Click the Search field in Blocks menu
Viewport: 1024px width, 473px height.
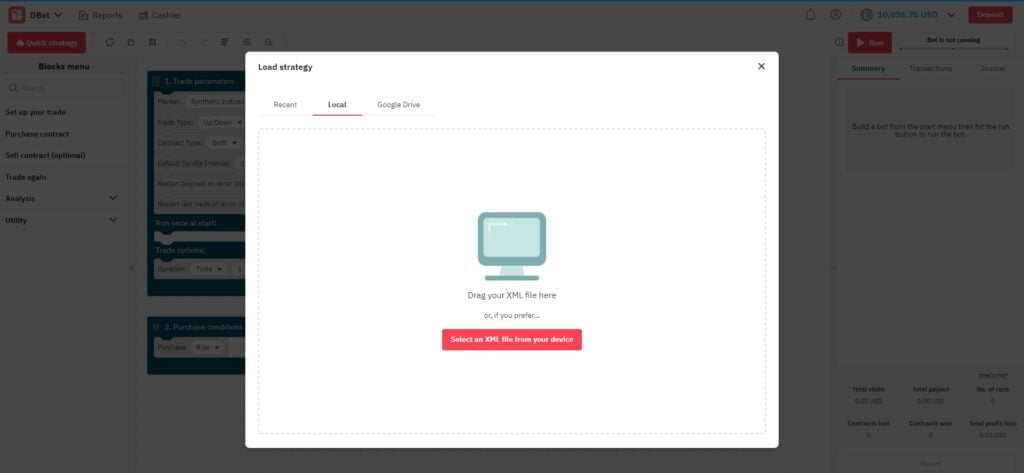coord(65,88)
